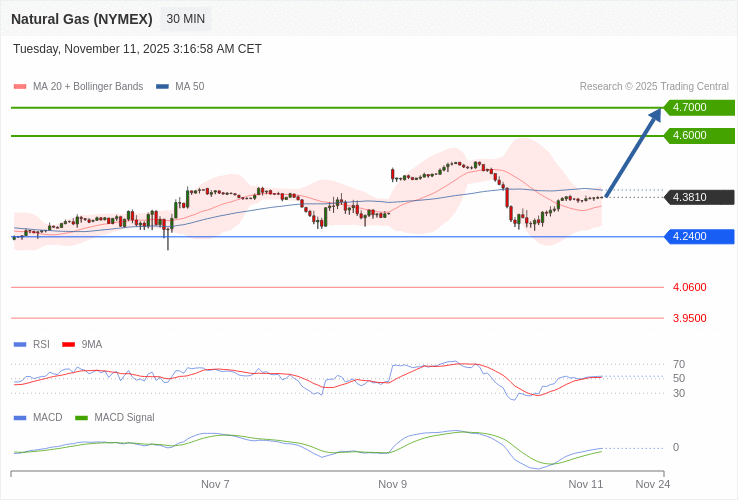Viewport: 738px width, 500px height.
Task: Select the 4.6000 green resistance label
Action: pyautogui.click(x=699, y=135)
